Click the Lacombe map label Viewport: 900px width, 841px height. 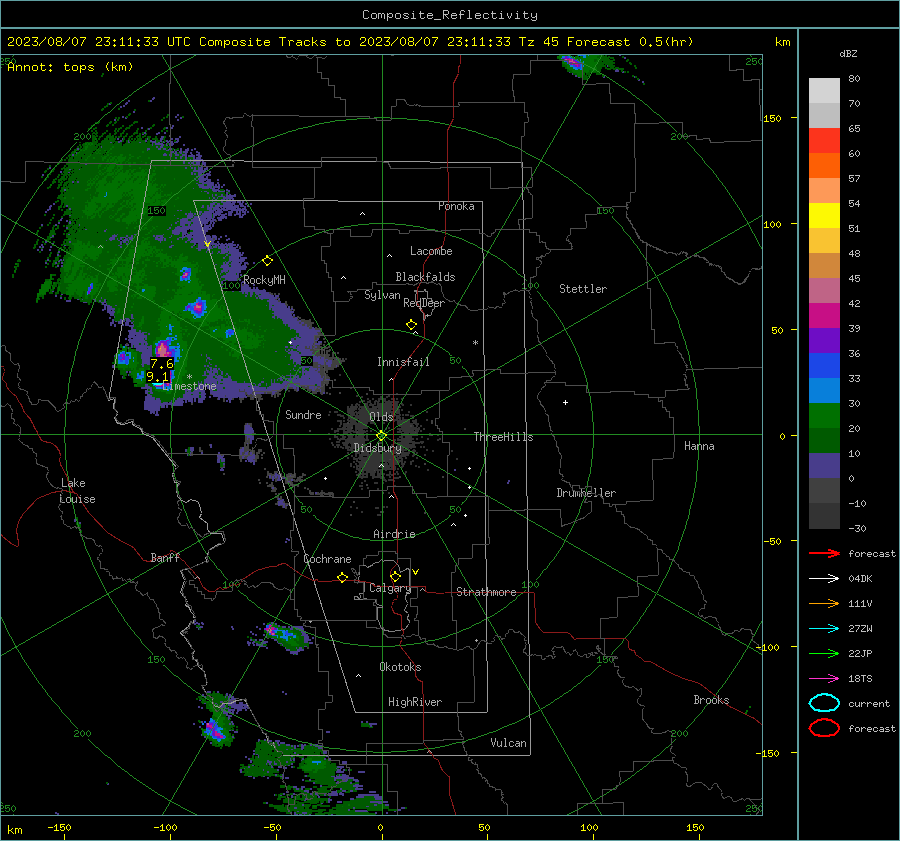431,251
